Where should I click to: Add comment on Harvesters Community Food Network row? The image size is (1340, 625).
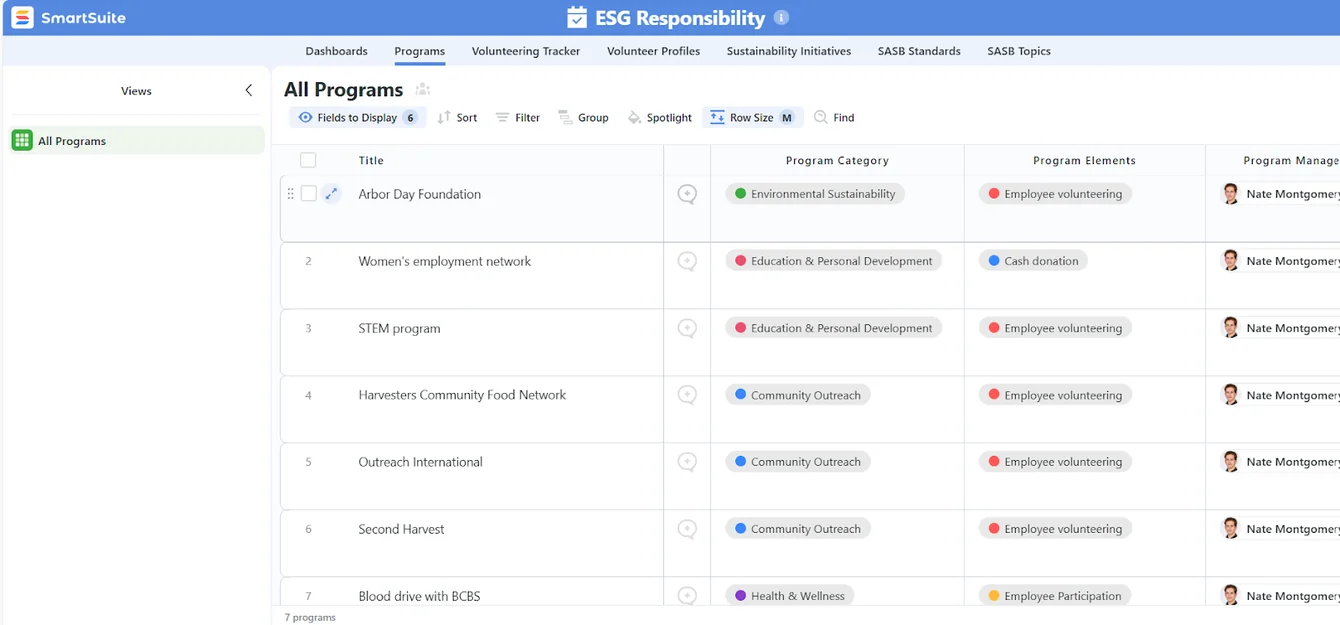pyautogui.click(x=687, y=395)
